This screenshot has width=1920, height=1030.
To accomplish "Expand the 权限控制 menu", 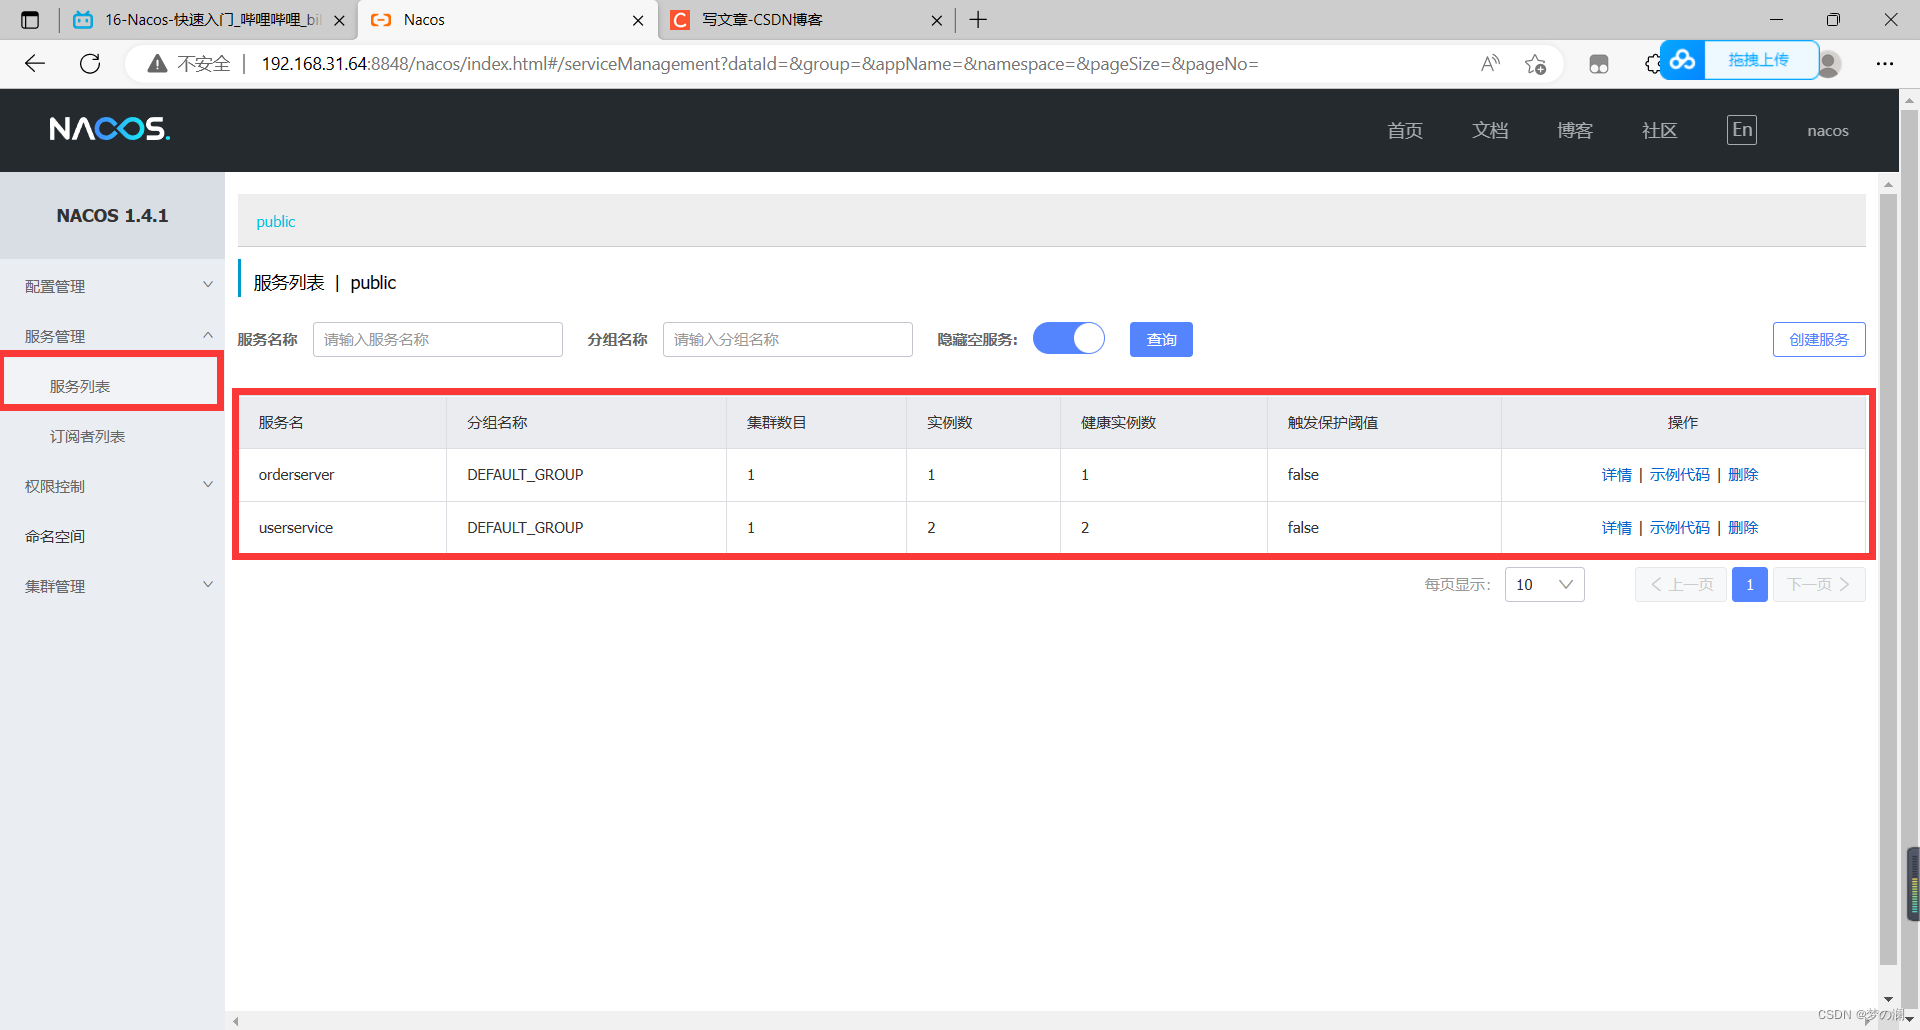I will (112, 486).
